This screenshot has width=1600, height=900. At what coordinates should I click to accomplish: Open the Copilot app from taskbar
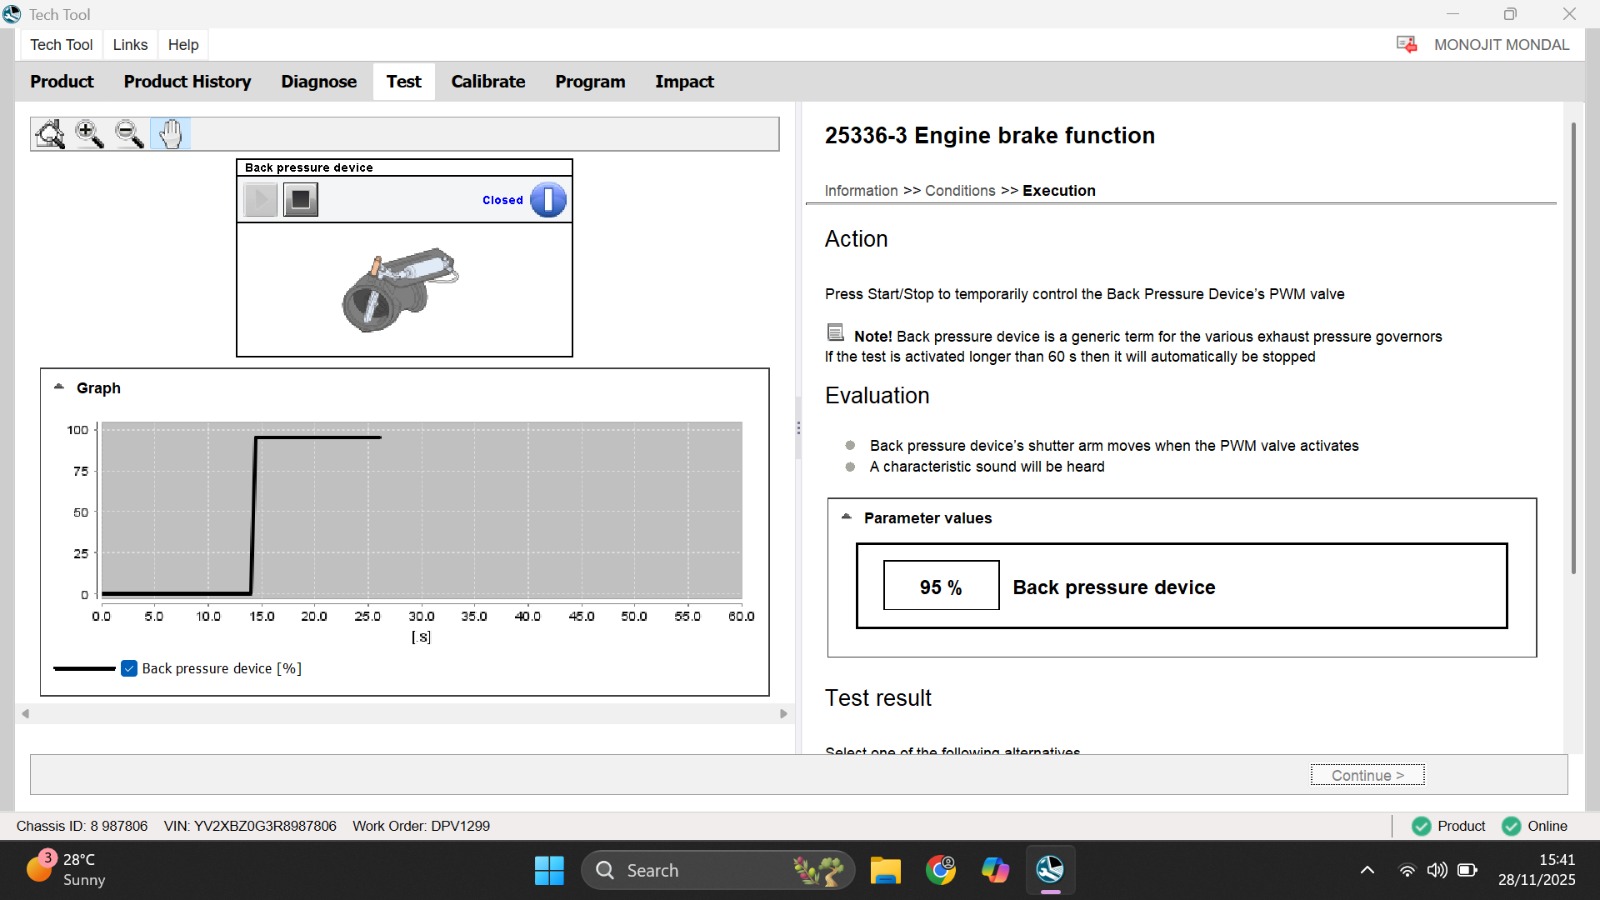[x=995, y=870]
